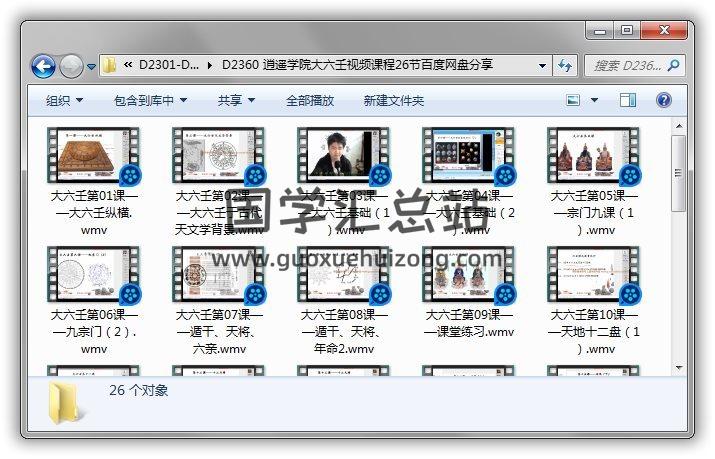Viewport: 715px width, 459px height.
Task: Click file name 大六壬第05课——宗门九课(1).wmv
Action: (x=595, y=213)
